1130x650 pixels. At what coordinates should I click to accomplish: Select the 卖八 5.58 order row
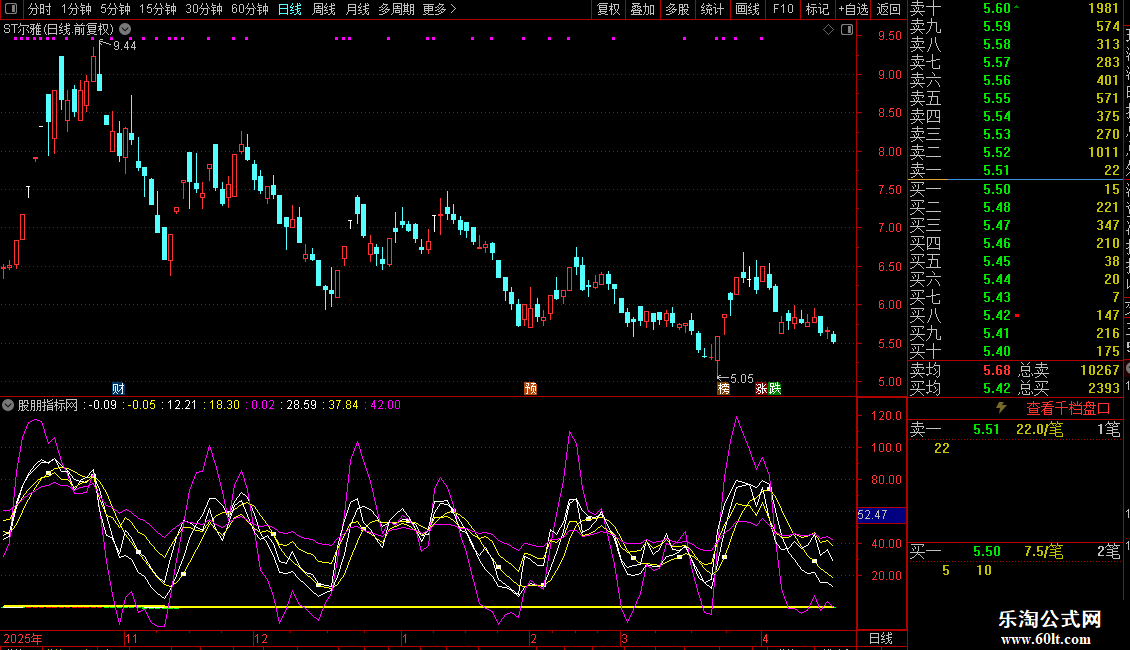coord(1015,44)
